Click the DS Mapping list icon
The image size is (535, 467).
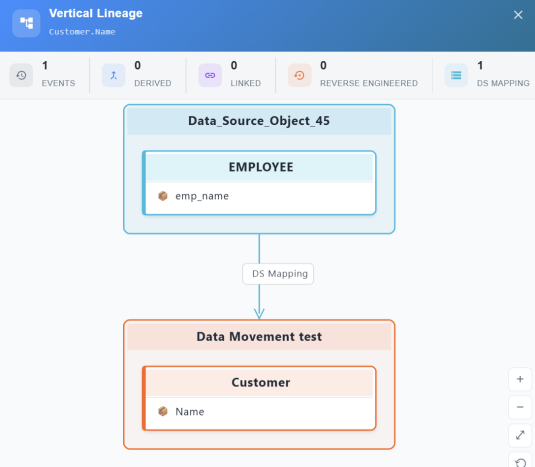[x=456, y=75]
